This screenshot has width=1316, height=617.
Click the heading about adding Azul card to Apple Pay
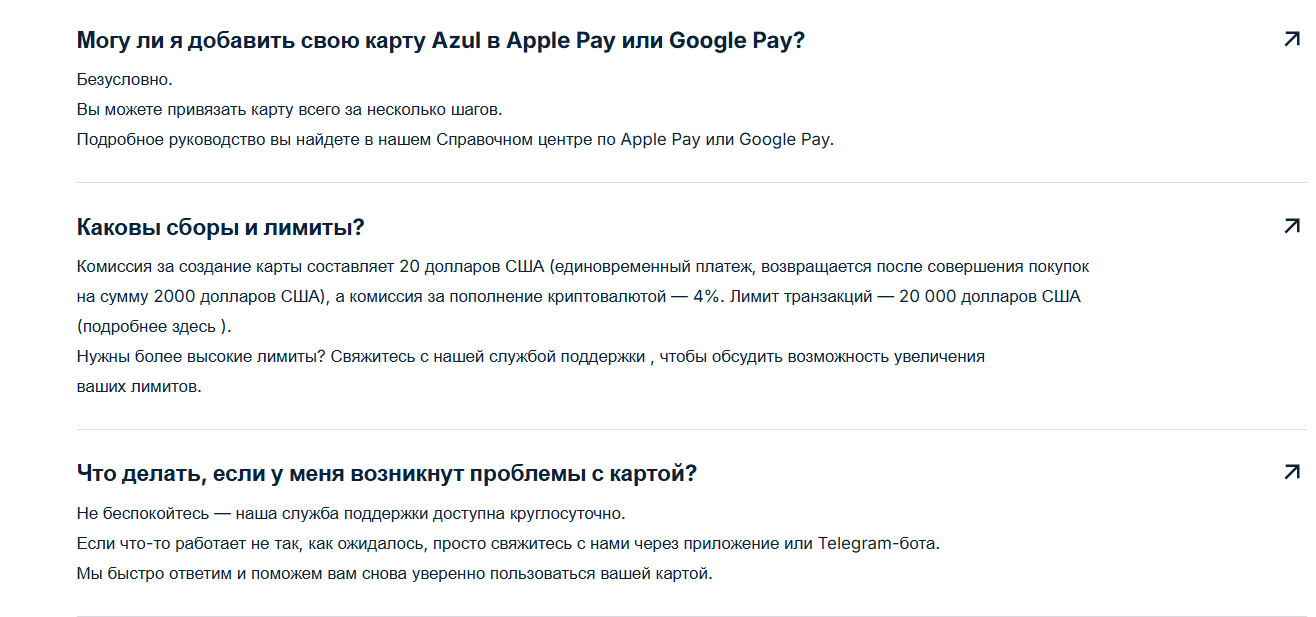point(440,41)
